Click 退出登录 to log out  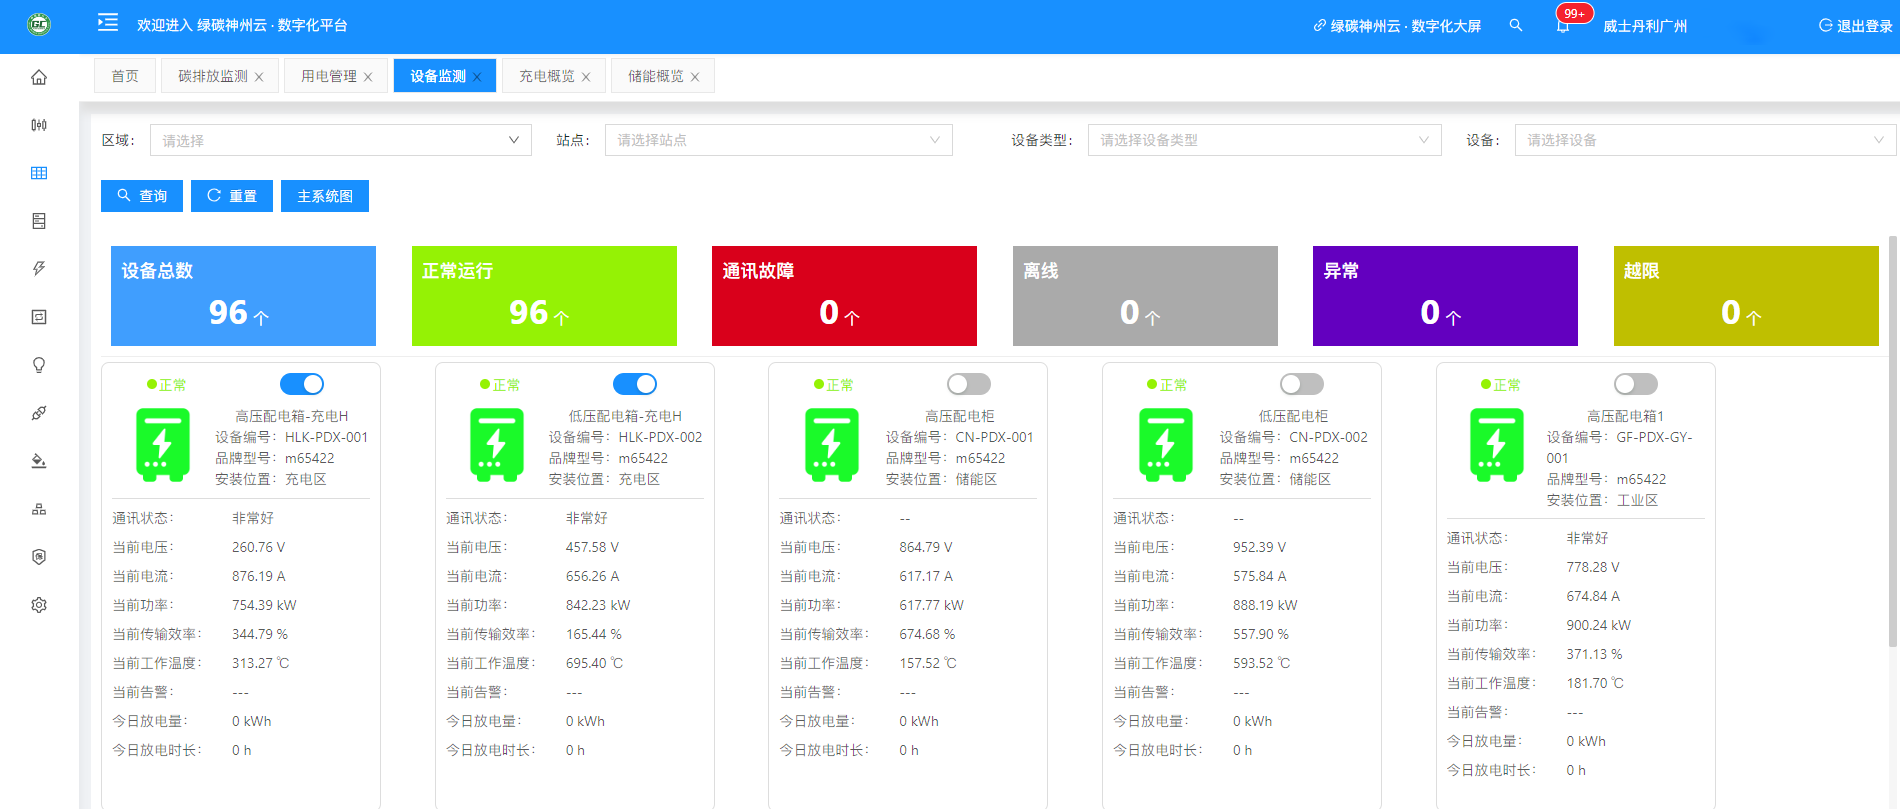(x=1856, y=26)
